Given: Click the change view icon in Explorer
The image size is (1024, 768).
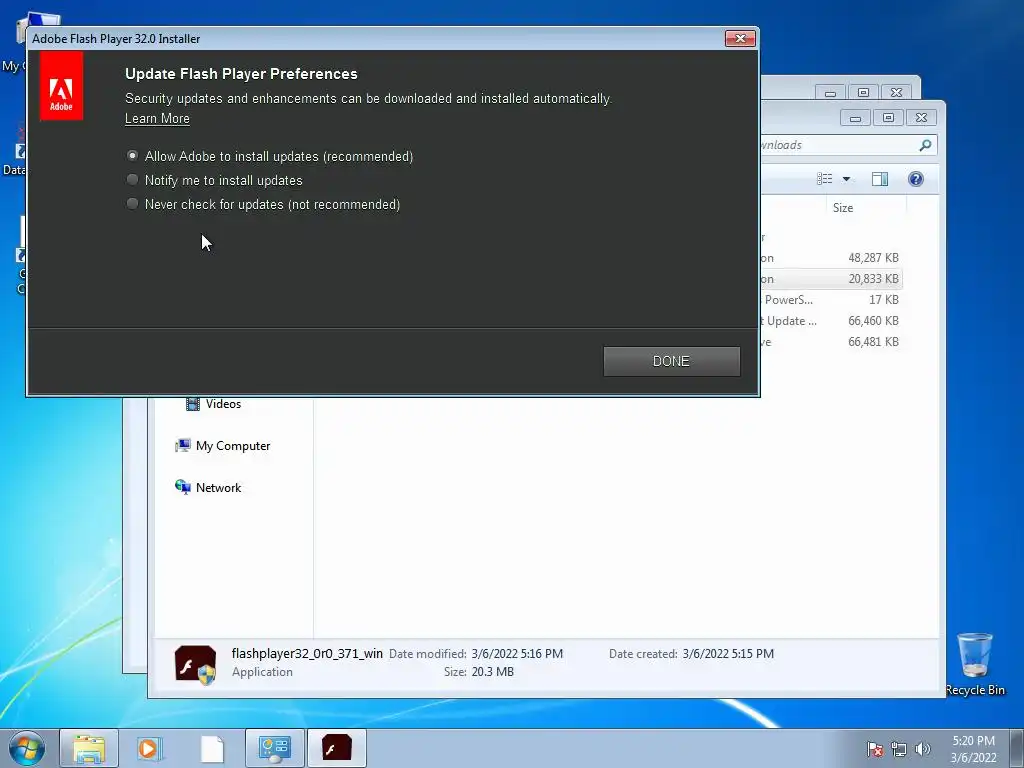Looking at the screenshot, I should pos(825,179).
